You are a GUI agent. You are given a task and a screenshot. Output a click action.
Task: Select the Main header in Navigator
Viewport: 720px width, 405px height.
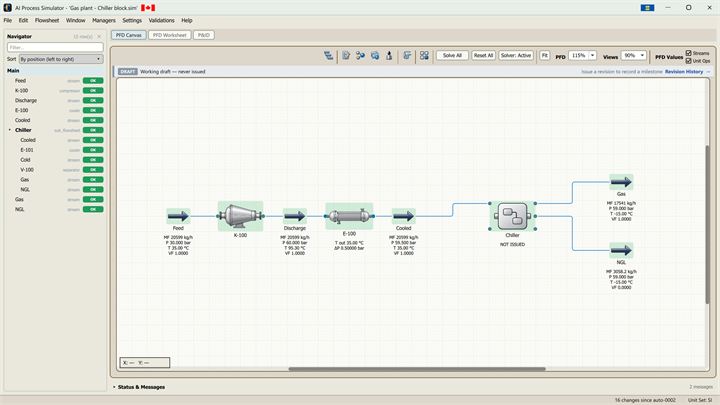(x=55, y=71)
